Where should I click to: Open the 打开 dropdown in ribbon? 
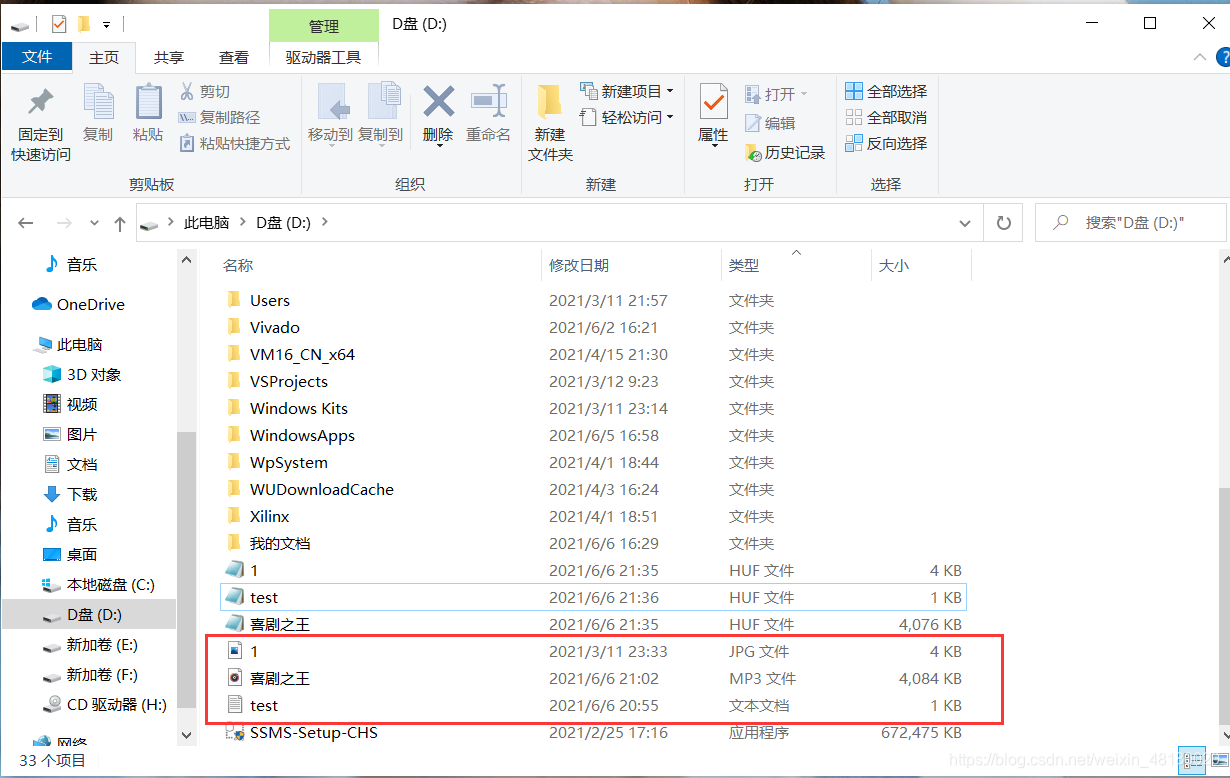[x=776, y=94]
